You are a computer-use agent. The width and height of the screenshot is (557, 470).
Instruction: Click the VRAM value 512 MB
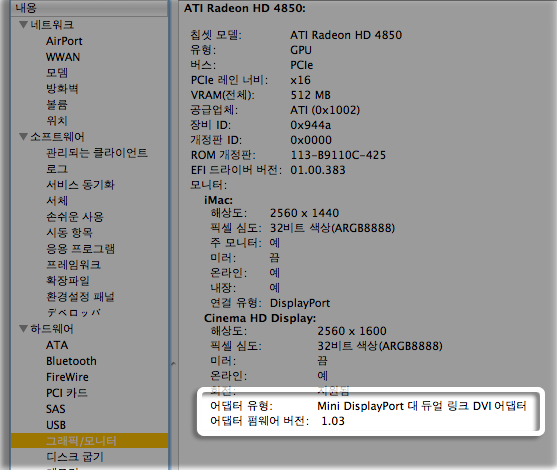310,95
